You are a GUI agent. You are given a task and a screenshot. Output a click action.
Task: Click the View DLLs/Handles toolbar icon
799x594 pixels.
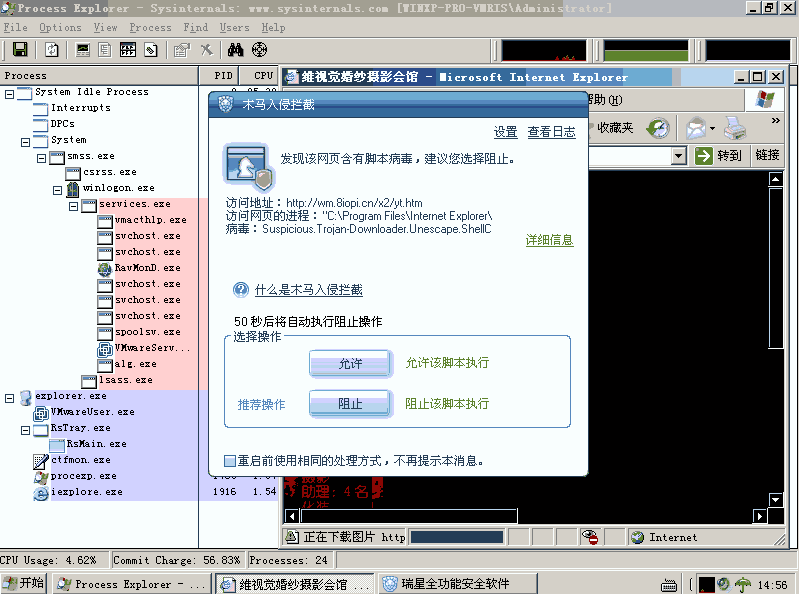coord(151,49)
